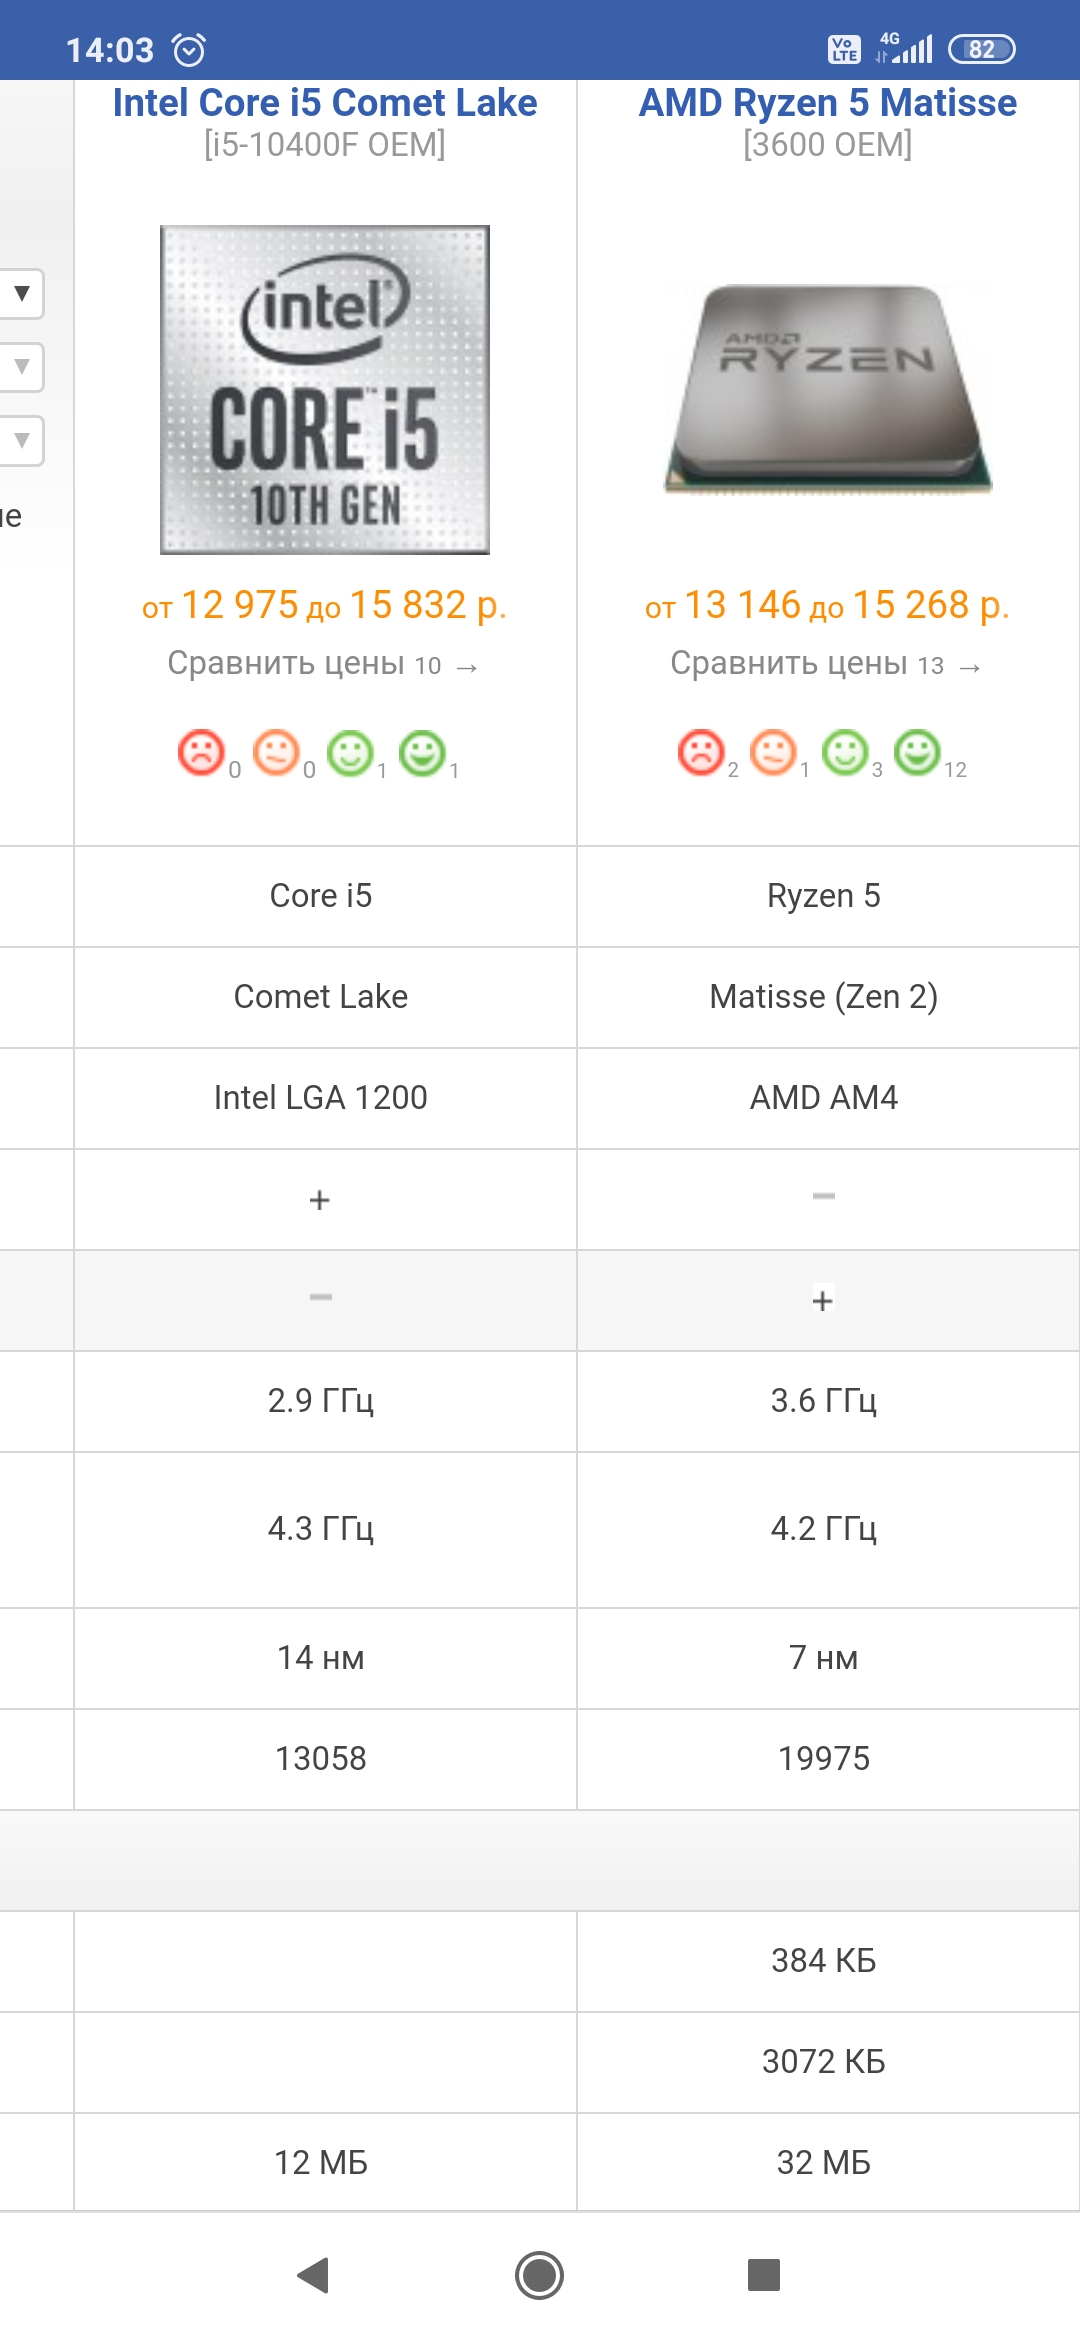This screenshot has width=1080, height=2340.
Task: Tap the Android recent apps square button
Action: 764,2275
